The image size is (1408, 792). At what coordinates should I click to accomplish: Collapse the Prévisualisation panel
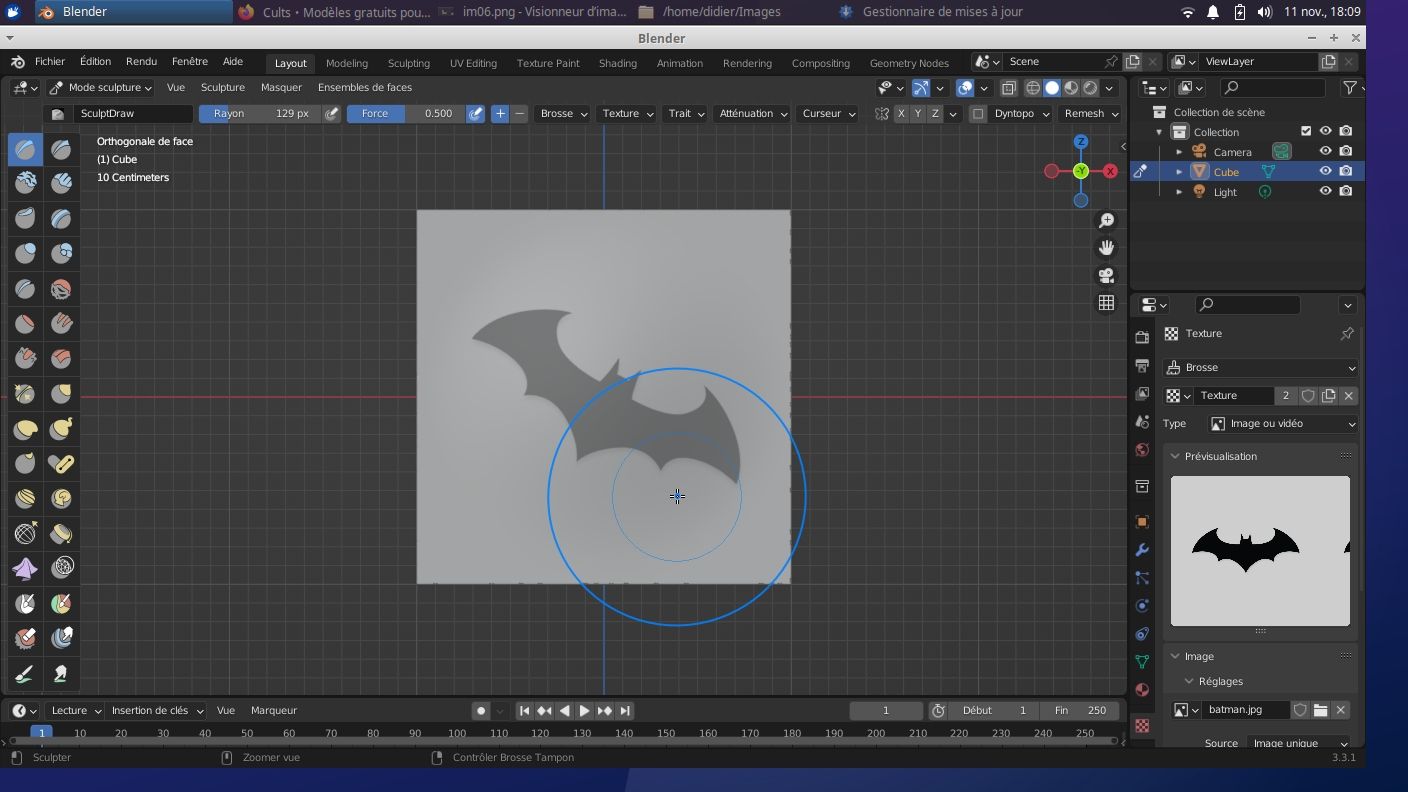click(x=1176, y=456)
